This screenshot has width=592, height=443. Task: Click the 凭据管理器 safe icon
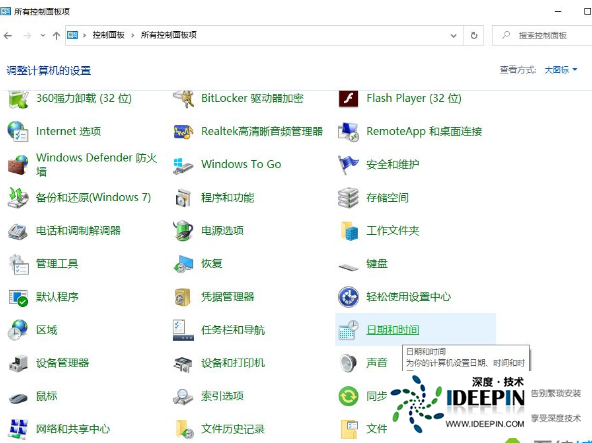(x=183, y=297)
